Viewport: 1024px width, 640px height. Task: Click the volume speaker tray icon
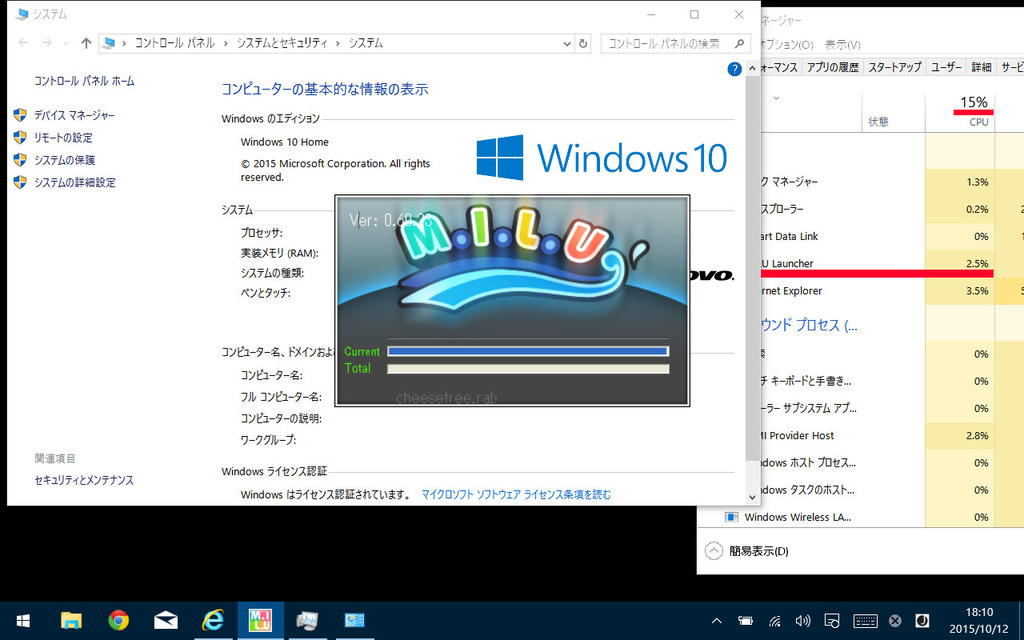pos(802,621)
